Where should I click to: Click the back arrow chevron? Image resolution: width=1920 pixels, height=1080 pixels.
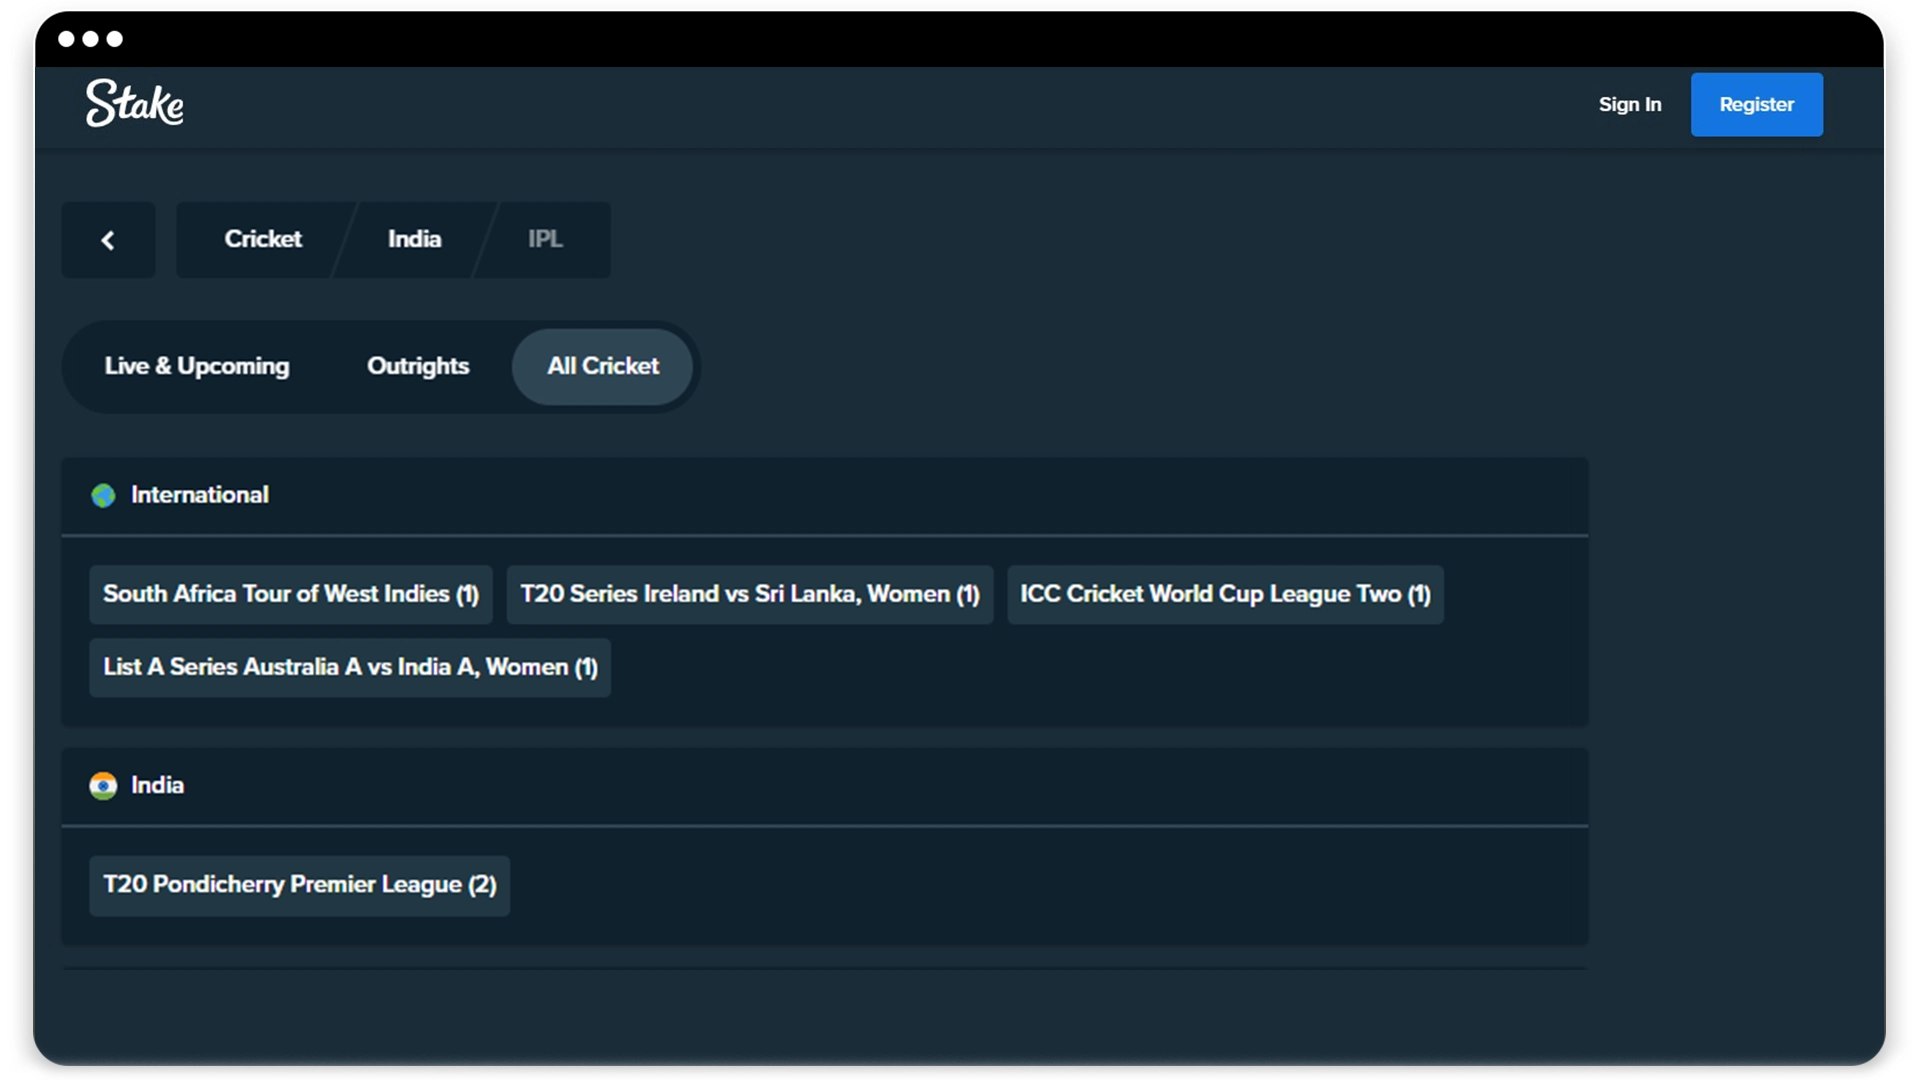(x=108, y=240)
